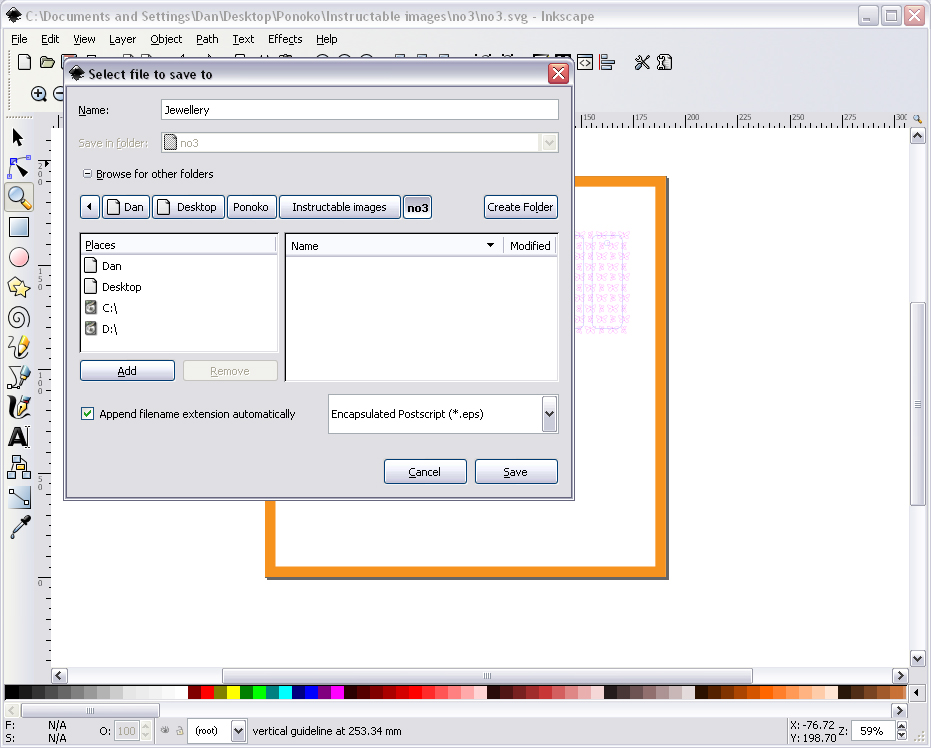Select the Star polygon tool
Screen dimensions: 931x748
point(19,287)
